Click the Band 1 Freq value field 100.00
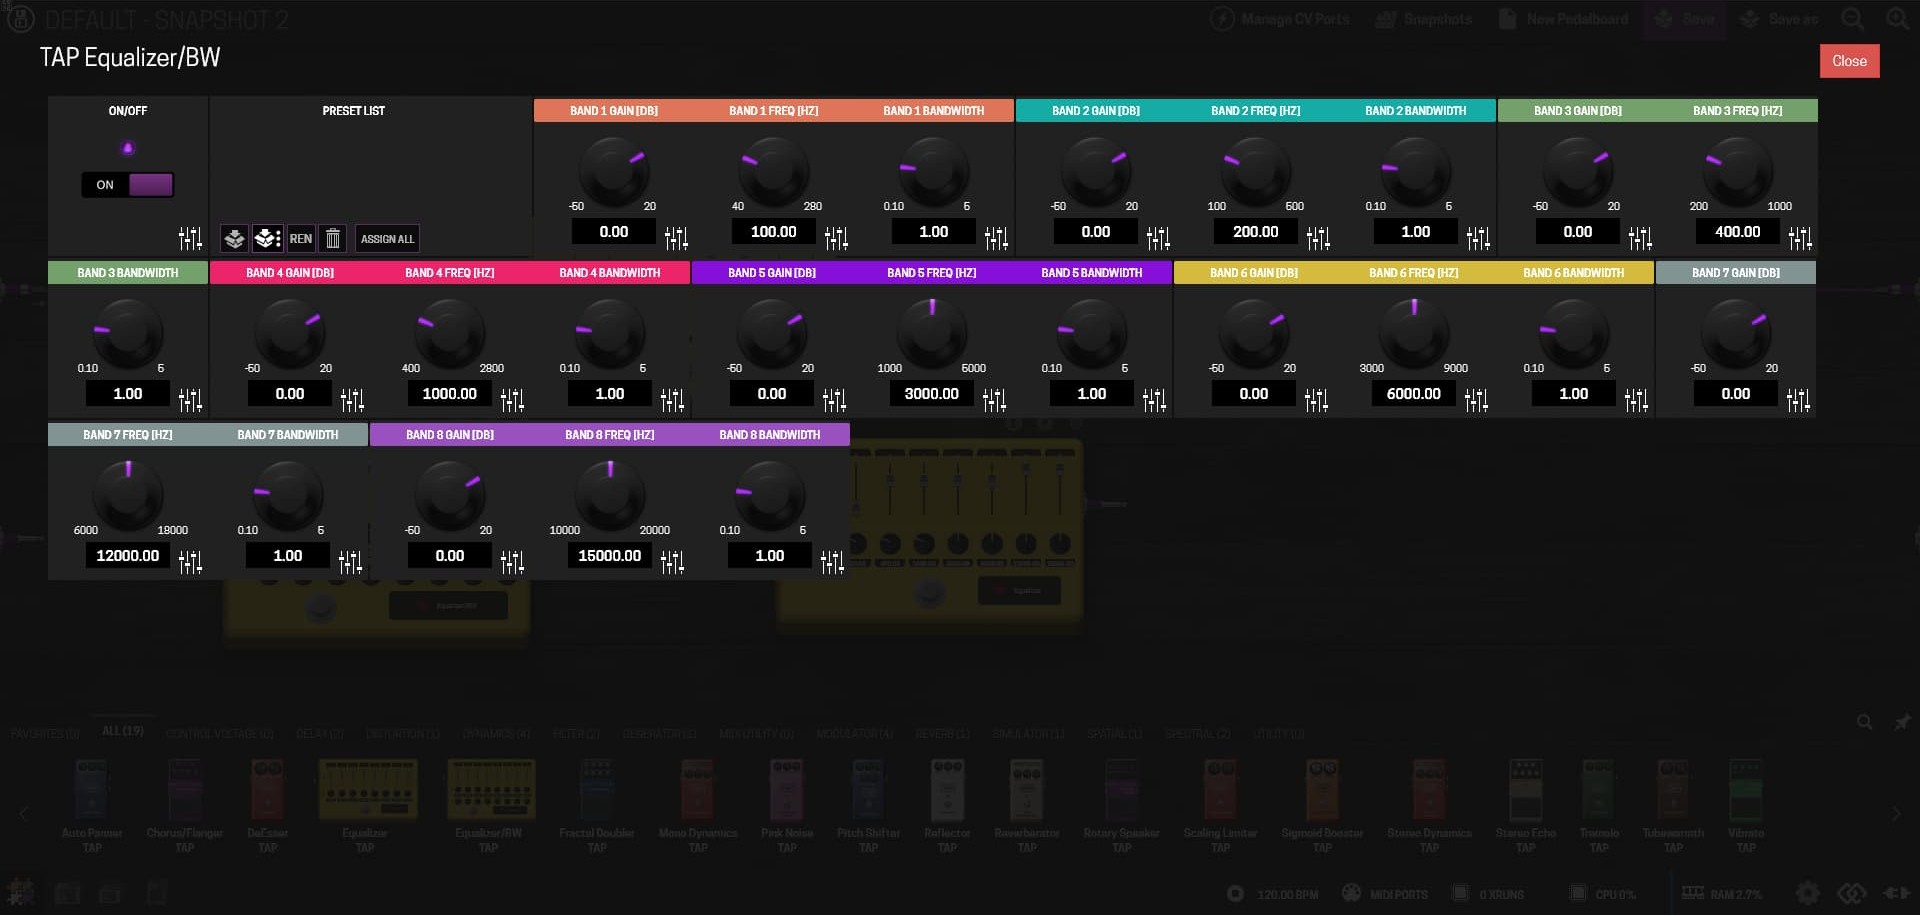Image resolution: width=1920 pixels, height=916 pixels. 774,232
